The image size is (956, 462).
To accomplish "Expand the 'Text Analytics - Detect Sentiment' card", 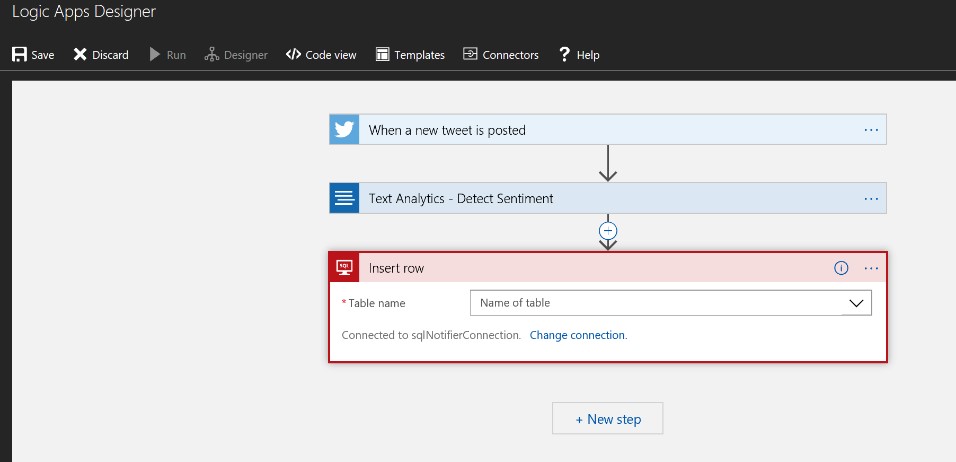I will click(x=608, y=198).
